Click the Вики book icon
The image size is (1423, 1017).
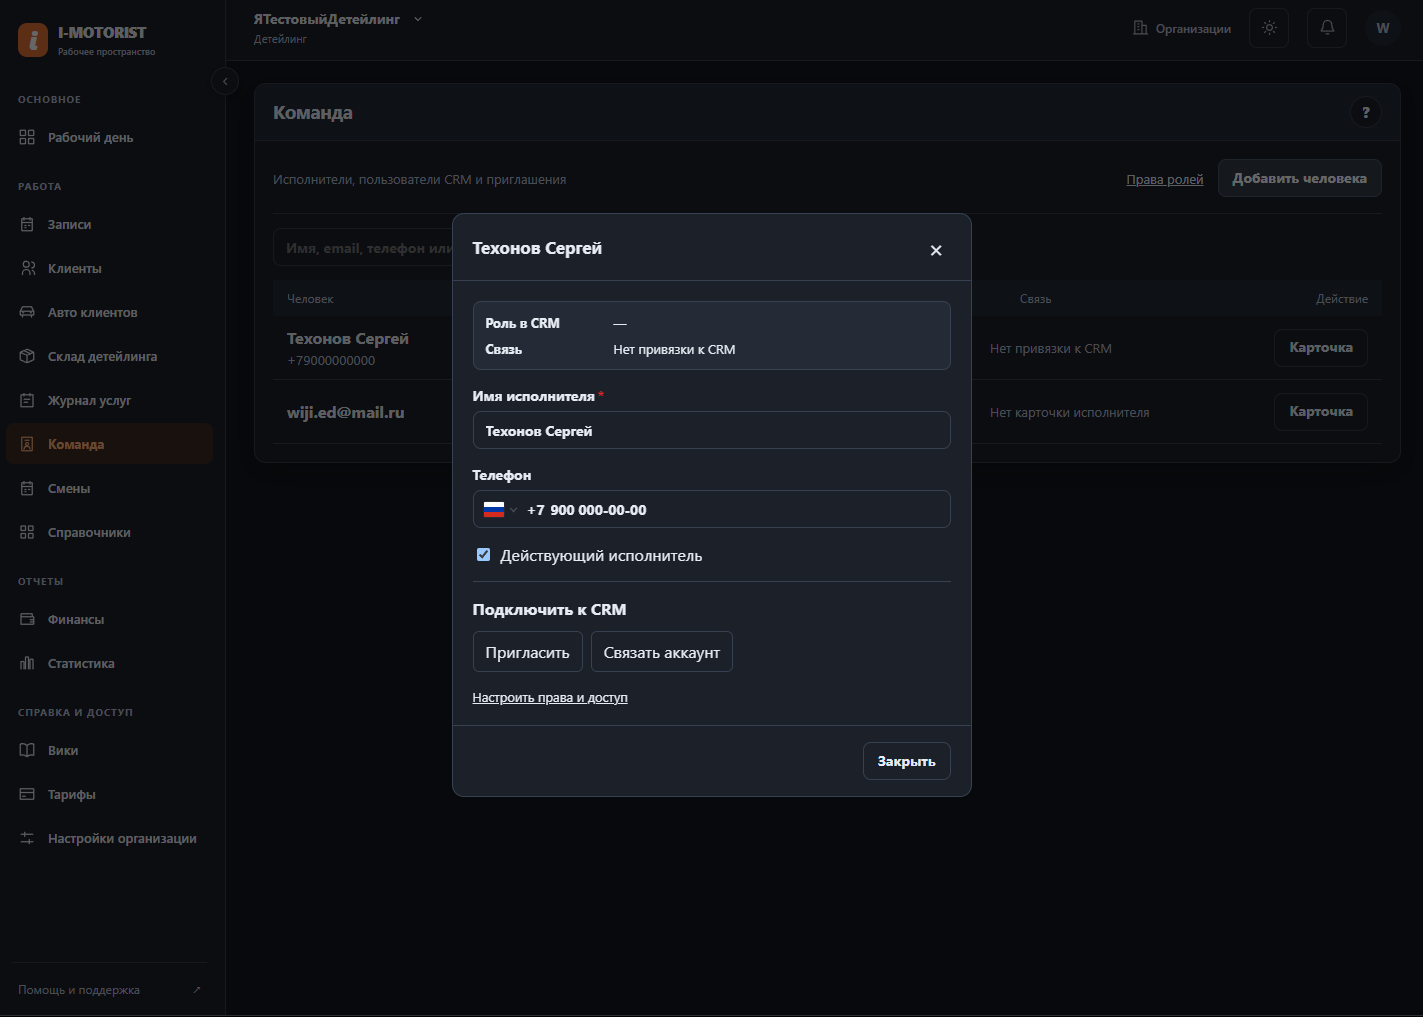[x=27, y=750]
